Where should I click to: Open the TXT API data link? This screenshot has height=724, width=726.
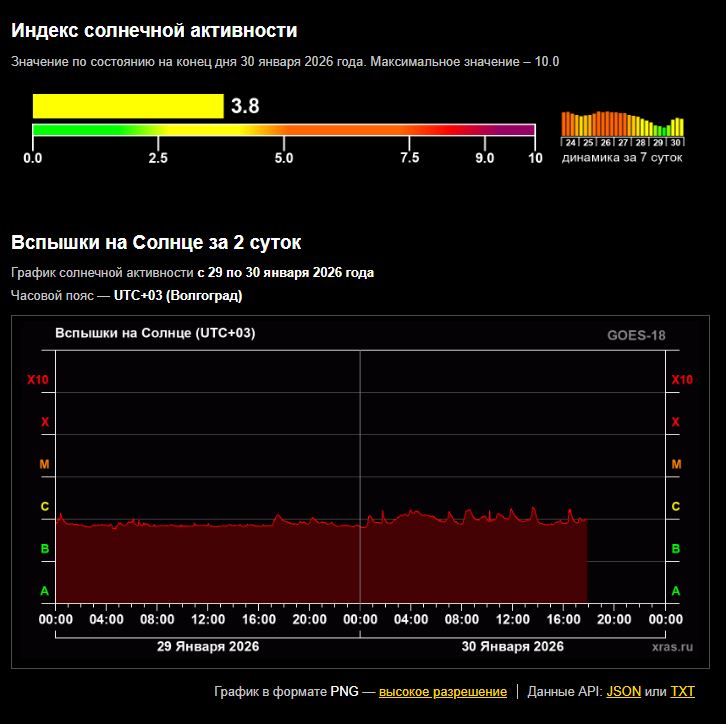coord(682,692)
